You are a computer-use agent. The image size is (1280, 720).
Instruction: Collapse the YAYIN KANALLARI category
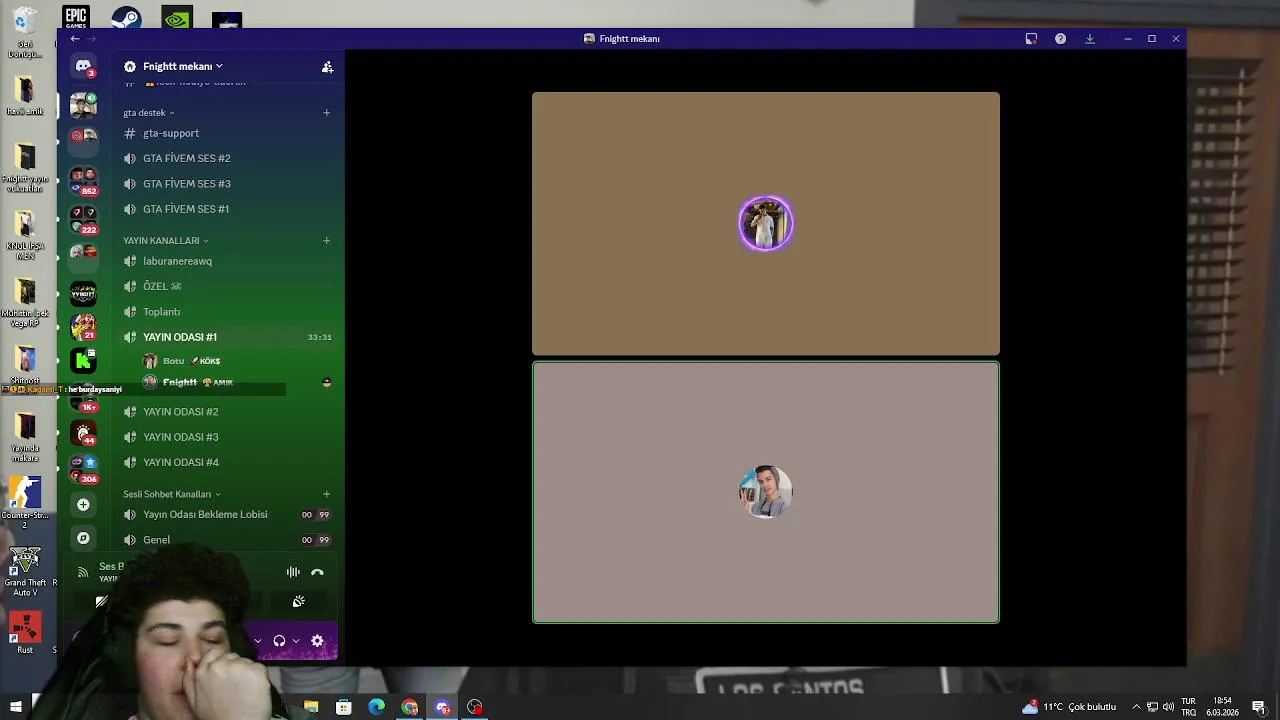point(166,241)
